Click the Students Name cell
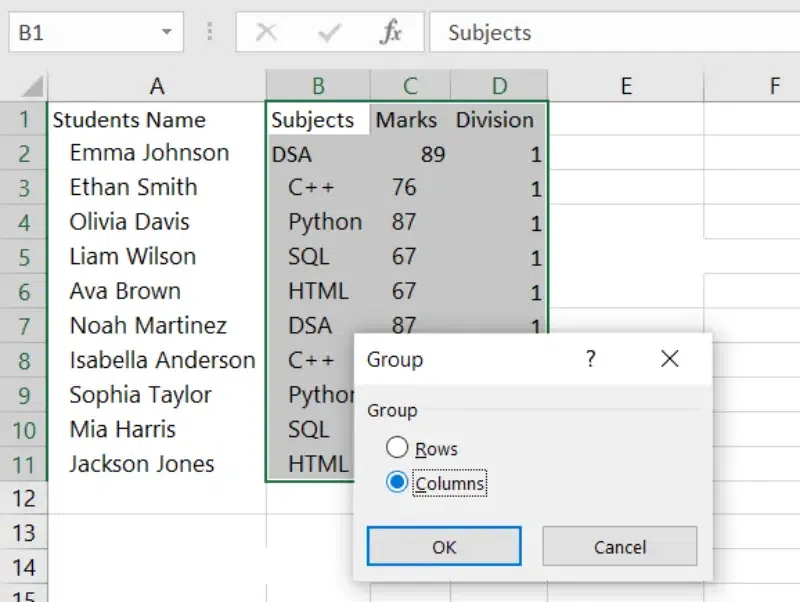The image size is (800, 602). click(129, 120)
